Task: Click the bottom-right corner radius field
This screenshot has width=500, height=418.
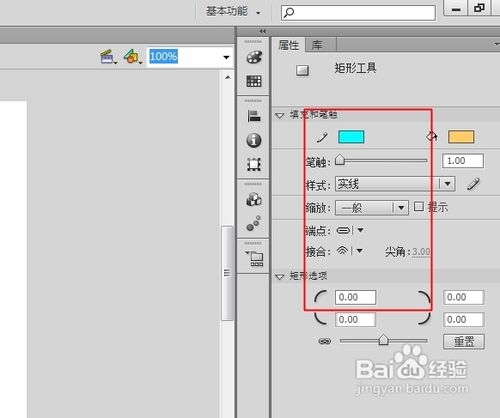Action: click(463, 320)
